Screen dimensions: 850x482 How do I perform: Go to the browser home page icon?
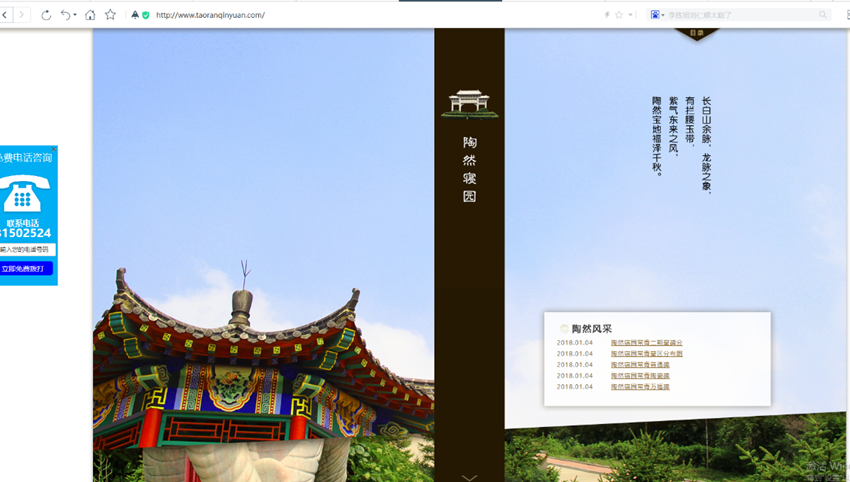(90, 15)
